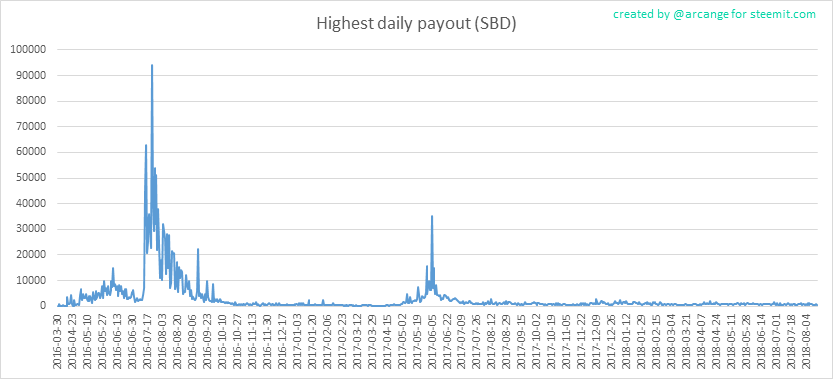Screen dimensions: 833x379
Task: Click the x-axis date 2016-06-30
Action: click(x=132, y=342)
